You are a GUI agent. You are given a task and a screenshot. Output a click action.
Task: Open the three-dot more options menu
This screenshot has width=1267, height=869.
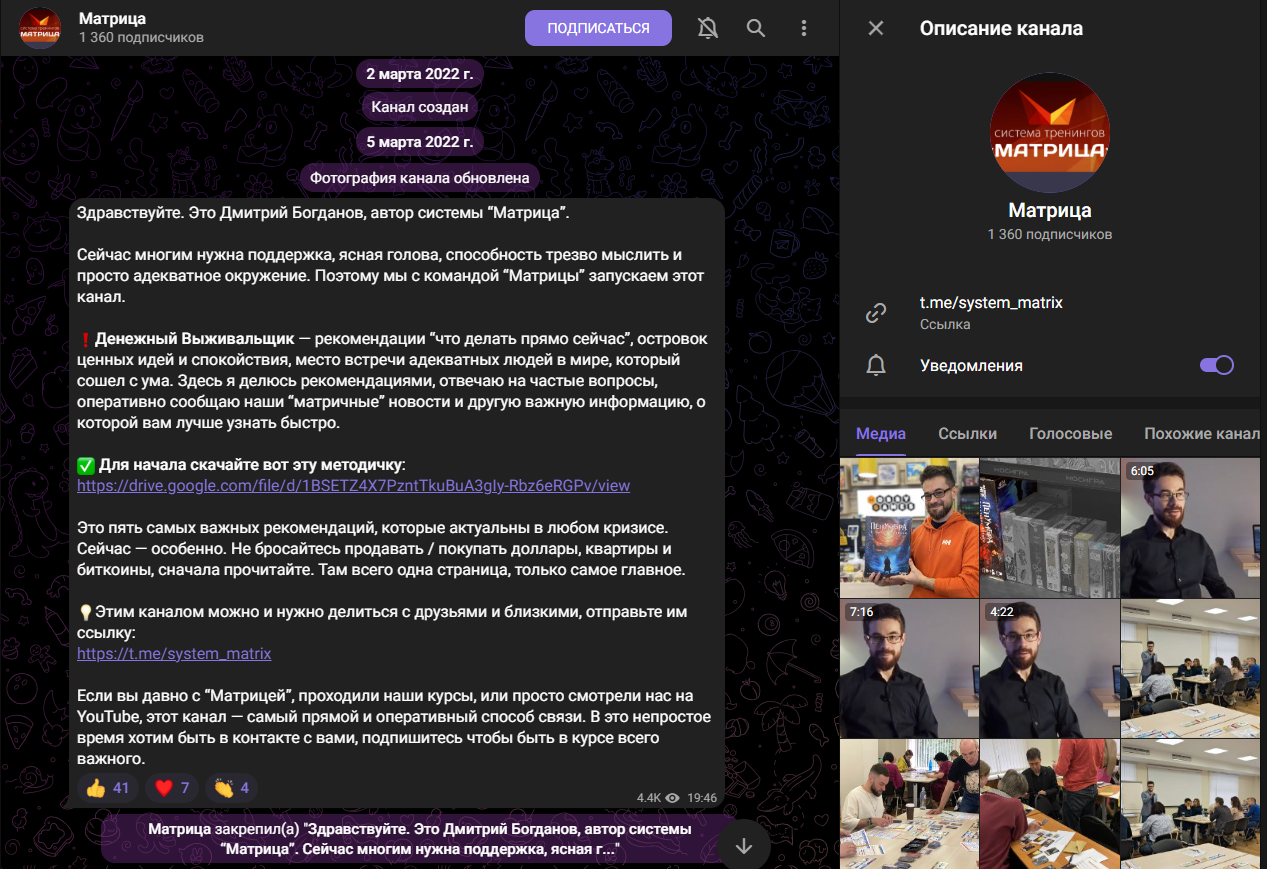pos(804,28)
